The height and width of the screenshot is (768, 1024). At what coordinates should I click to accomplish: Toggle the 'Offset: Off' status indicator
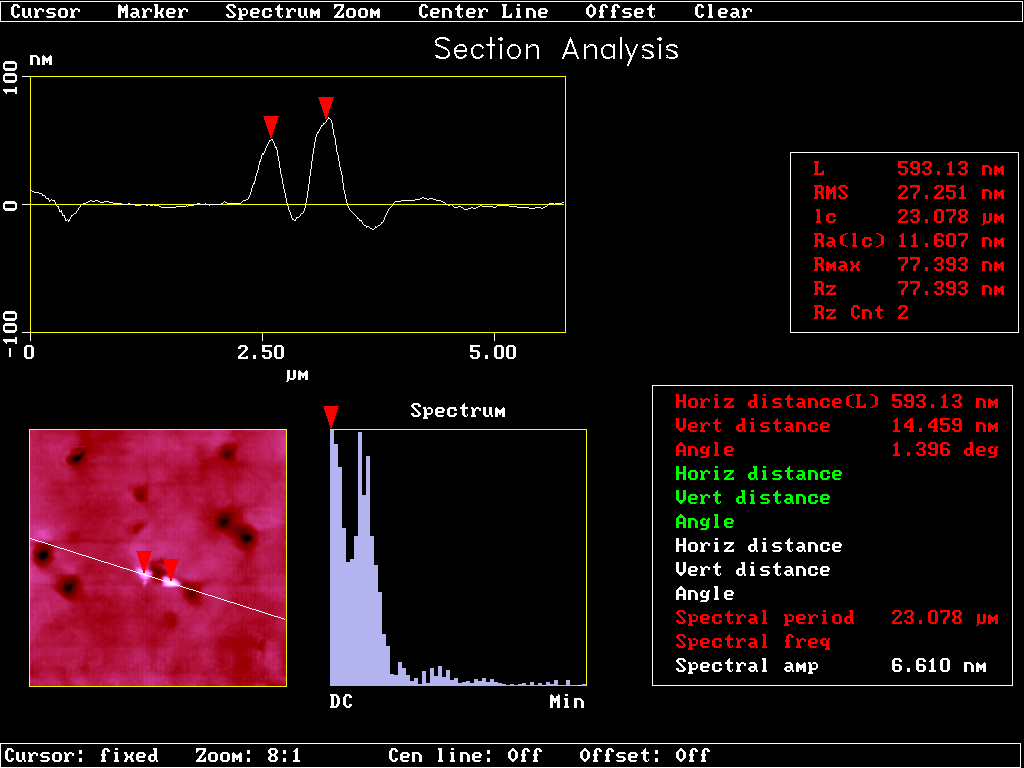click(644, 755)
